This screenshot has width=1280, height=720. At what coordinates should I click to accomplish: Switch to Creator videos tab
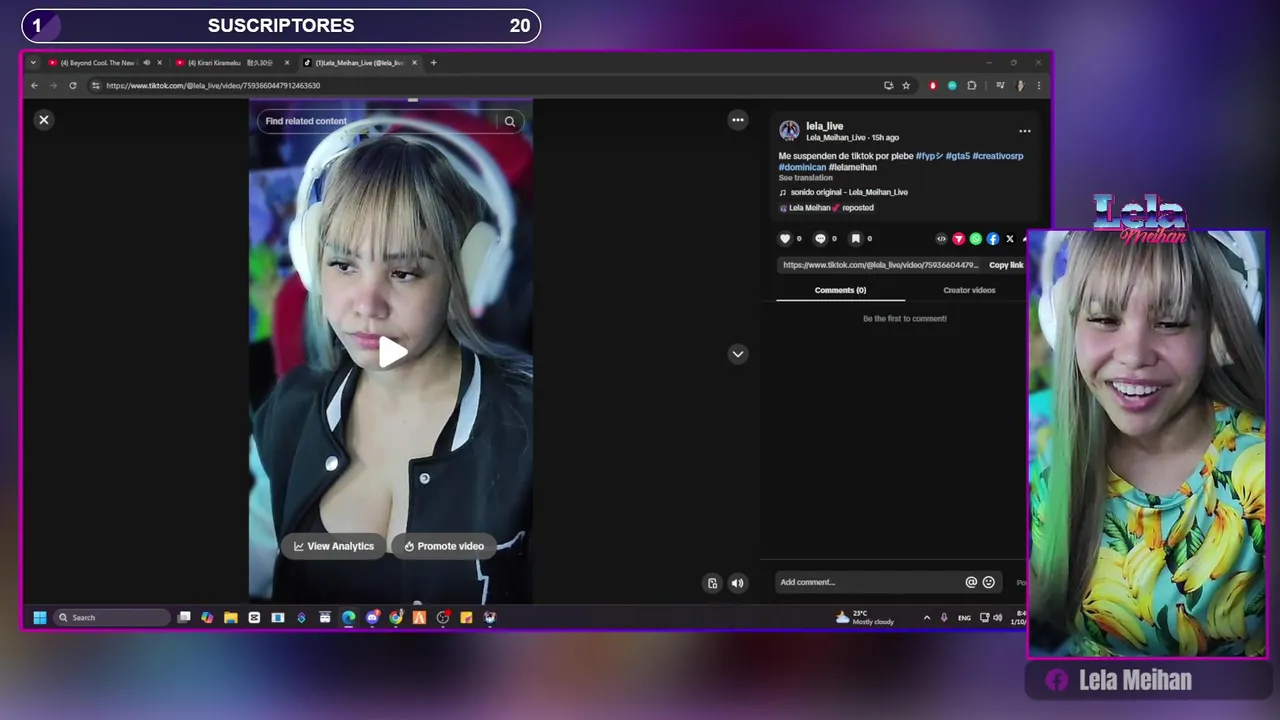(969, 290)
